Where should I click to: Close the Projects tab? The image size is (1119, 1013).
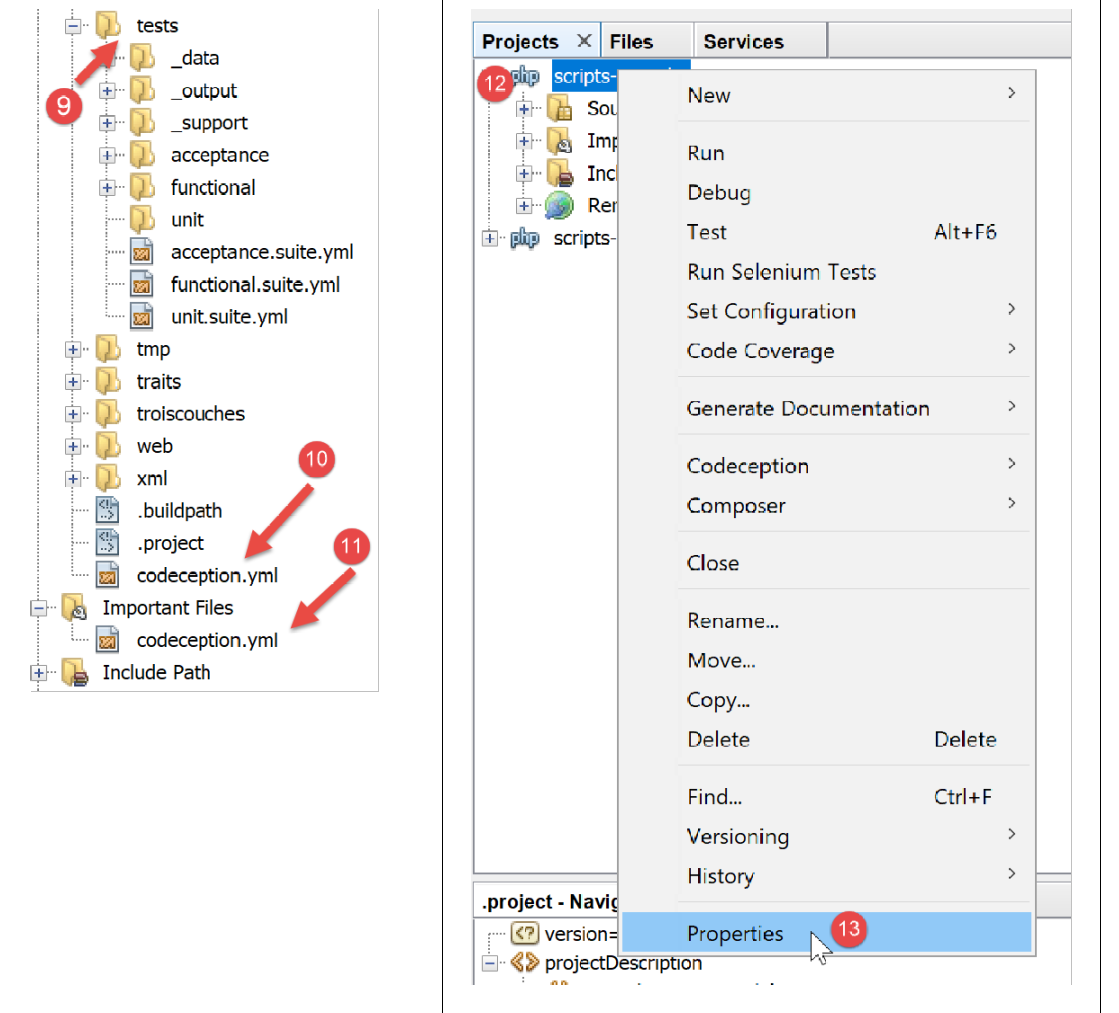point(584,41)
